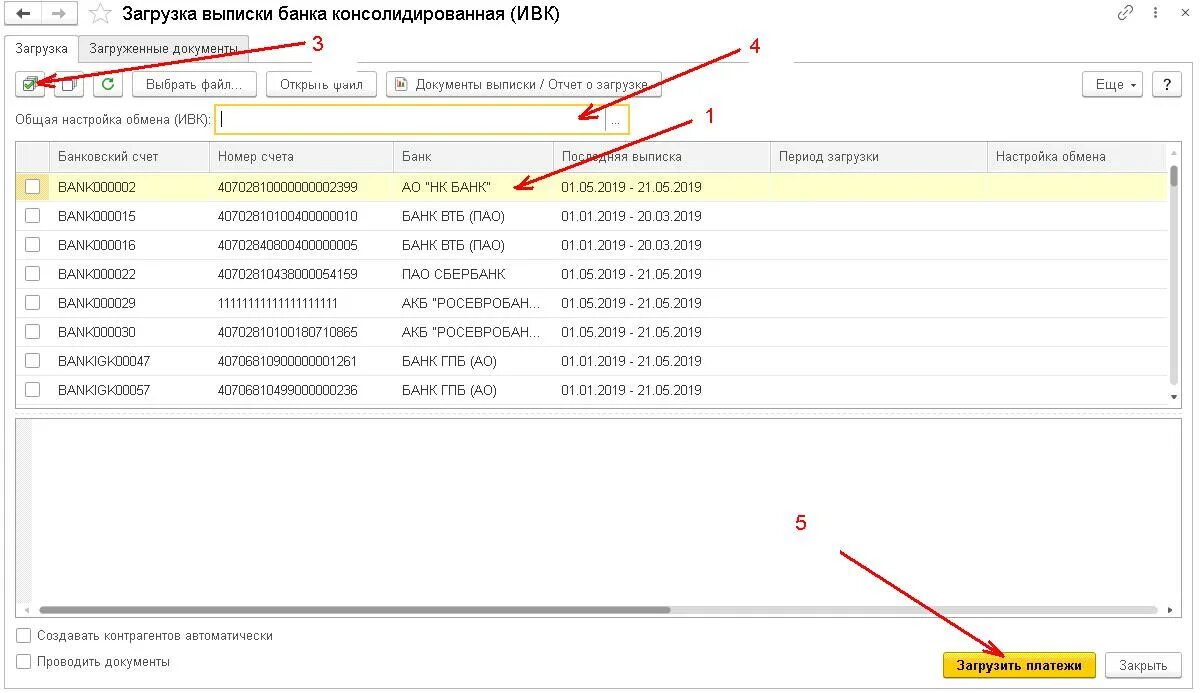This screenshot has height=693, width=1202.
Task: Click 'BANKIGK00057' account name cell
Action: [129, 390]
